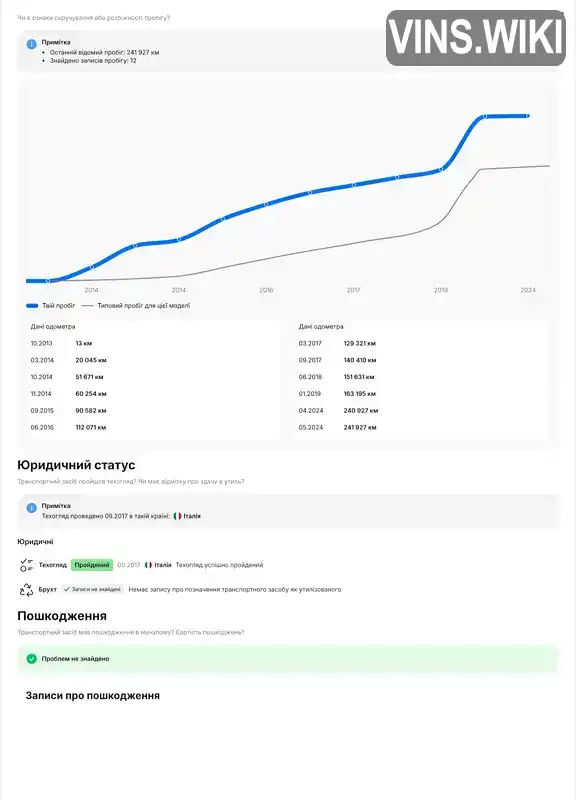This screenshot has width=576, height=800.
Task: Click the Записи не знайдені badge
Action: (x=93, y=589)
